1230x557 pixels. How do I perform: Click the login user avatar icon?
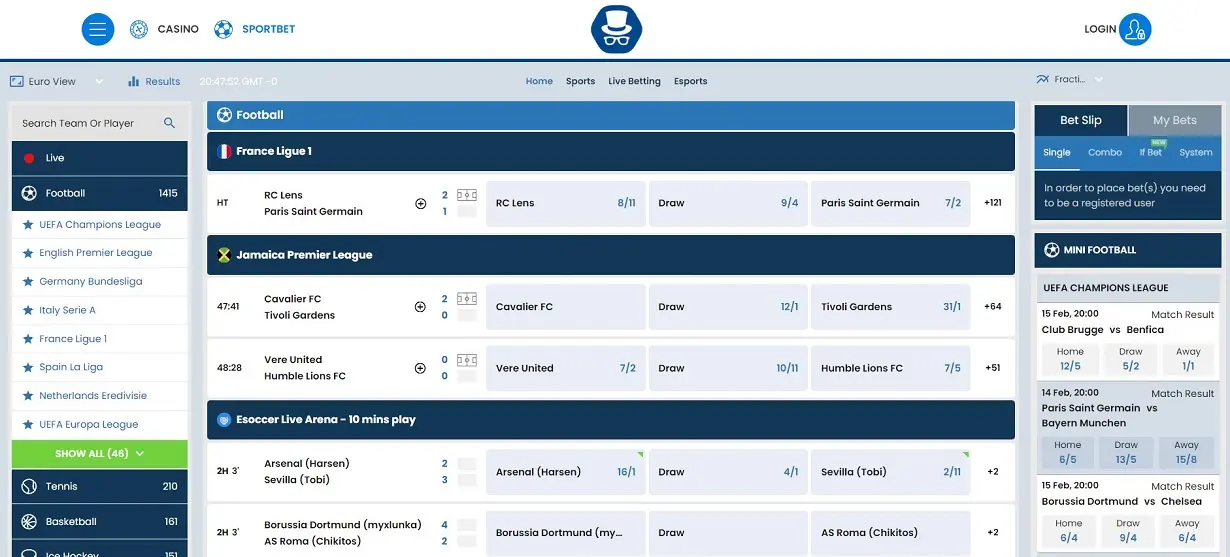pyautogui.click(x=1135, y=30)
